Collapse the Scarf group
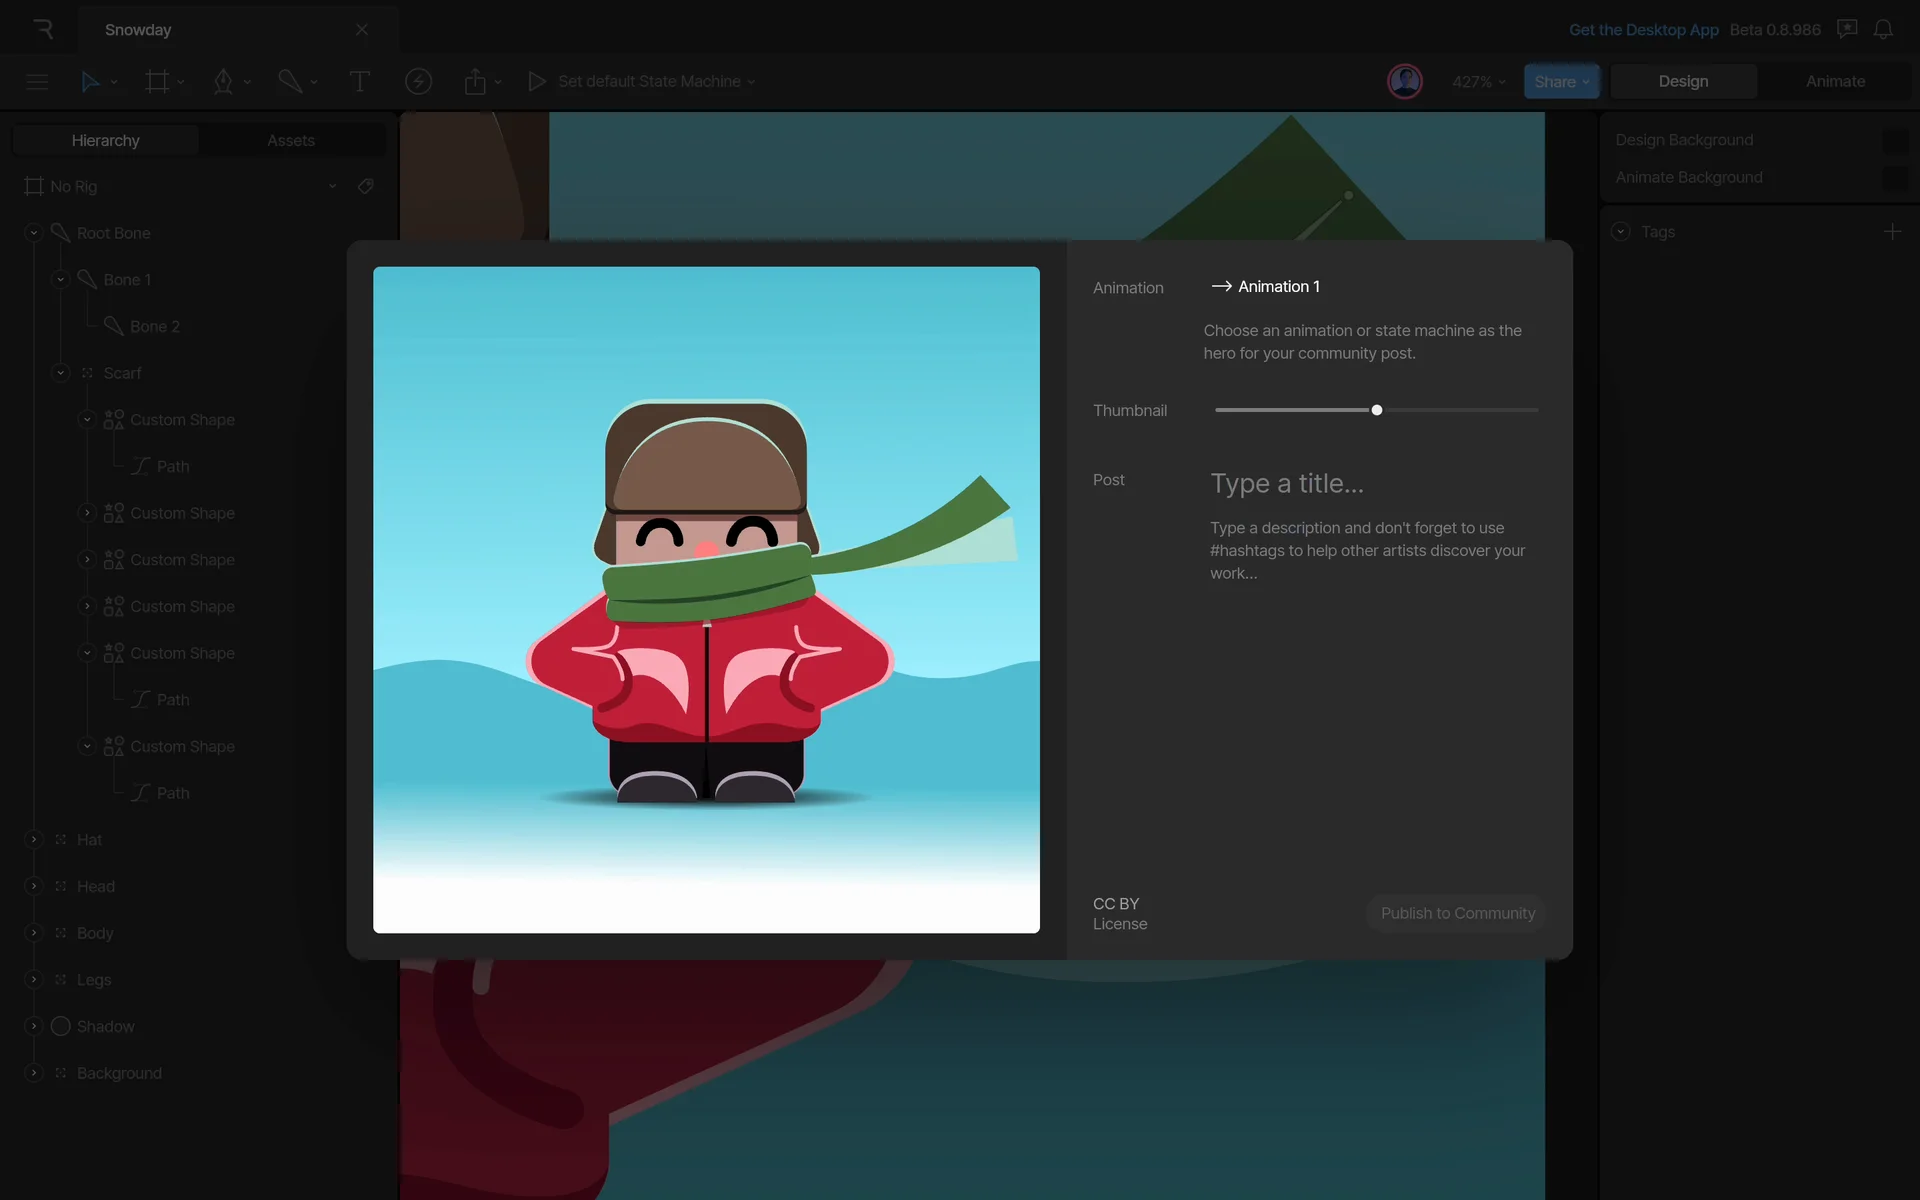Viewport: 1920px width, 1200px height. [60, 373]
